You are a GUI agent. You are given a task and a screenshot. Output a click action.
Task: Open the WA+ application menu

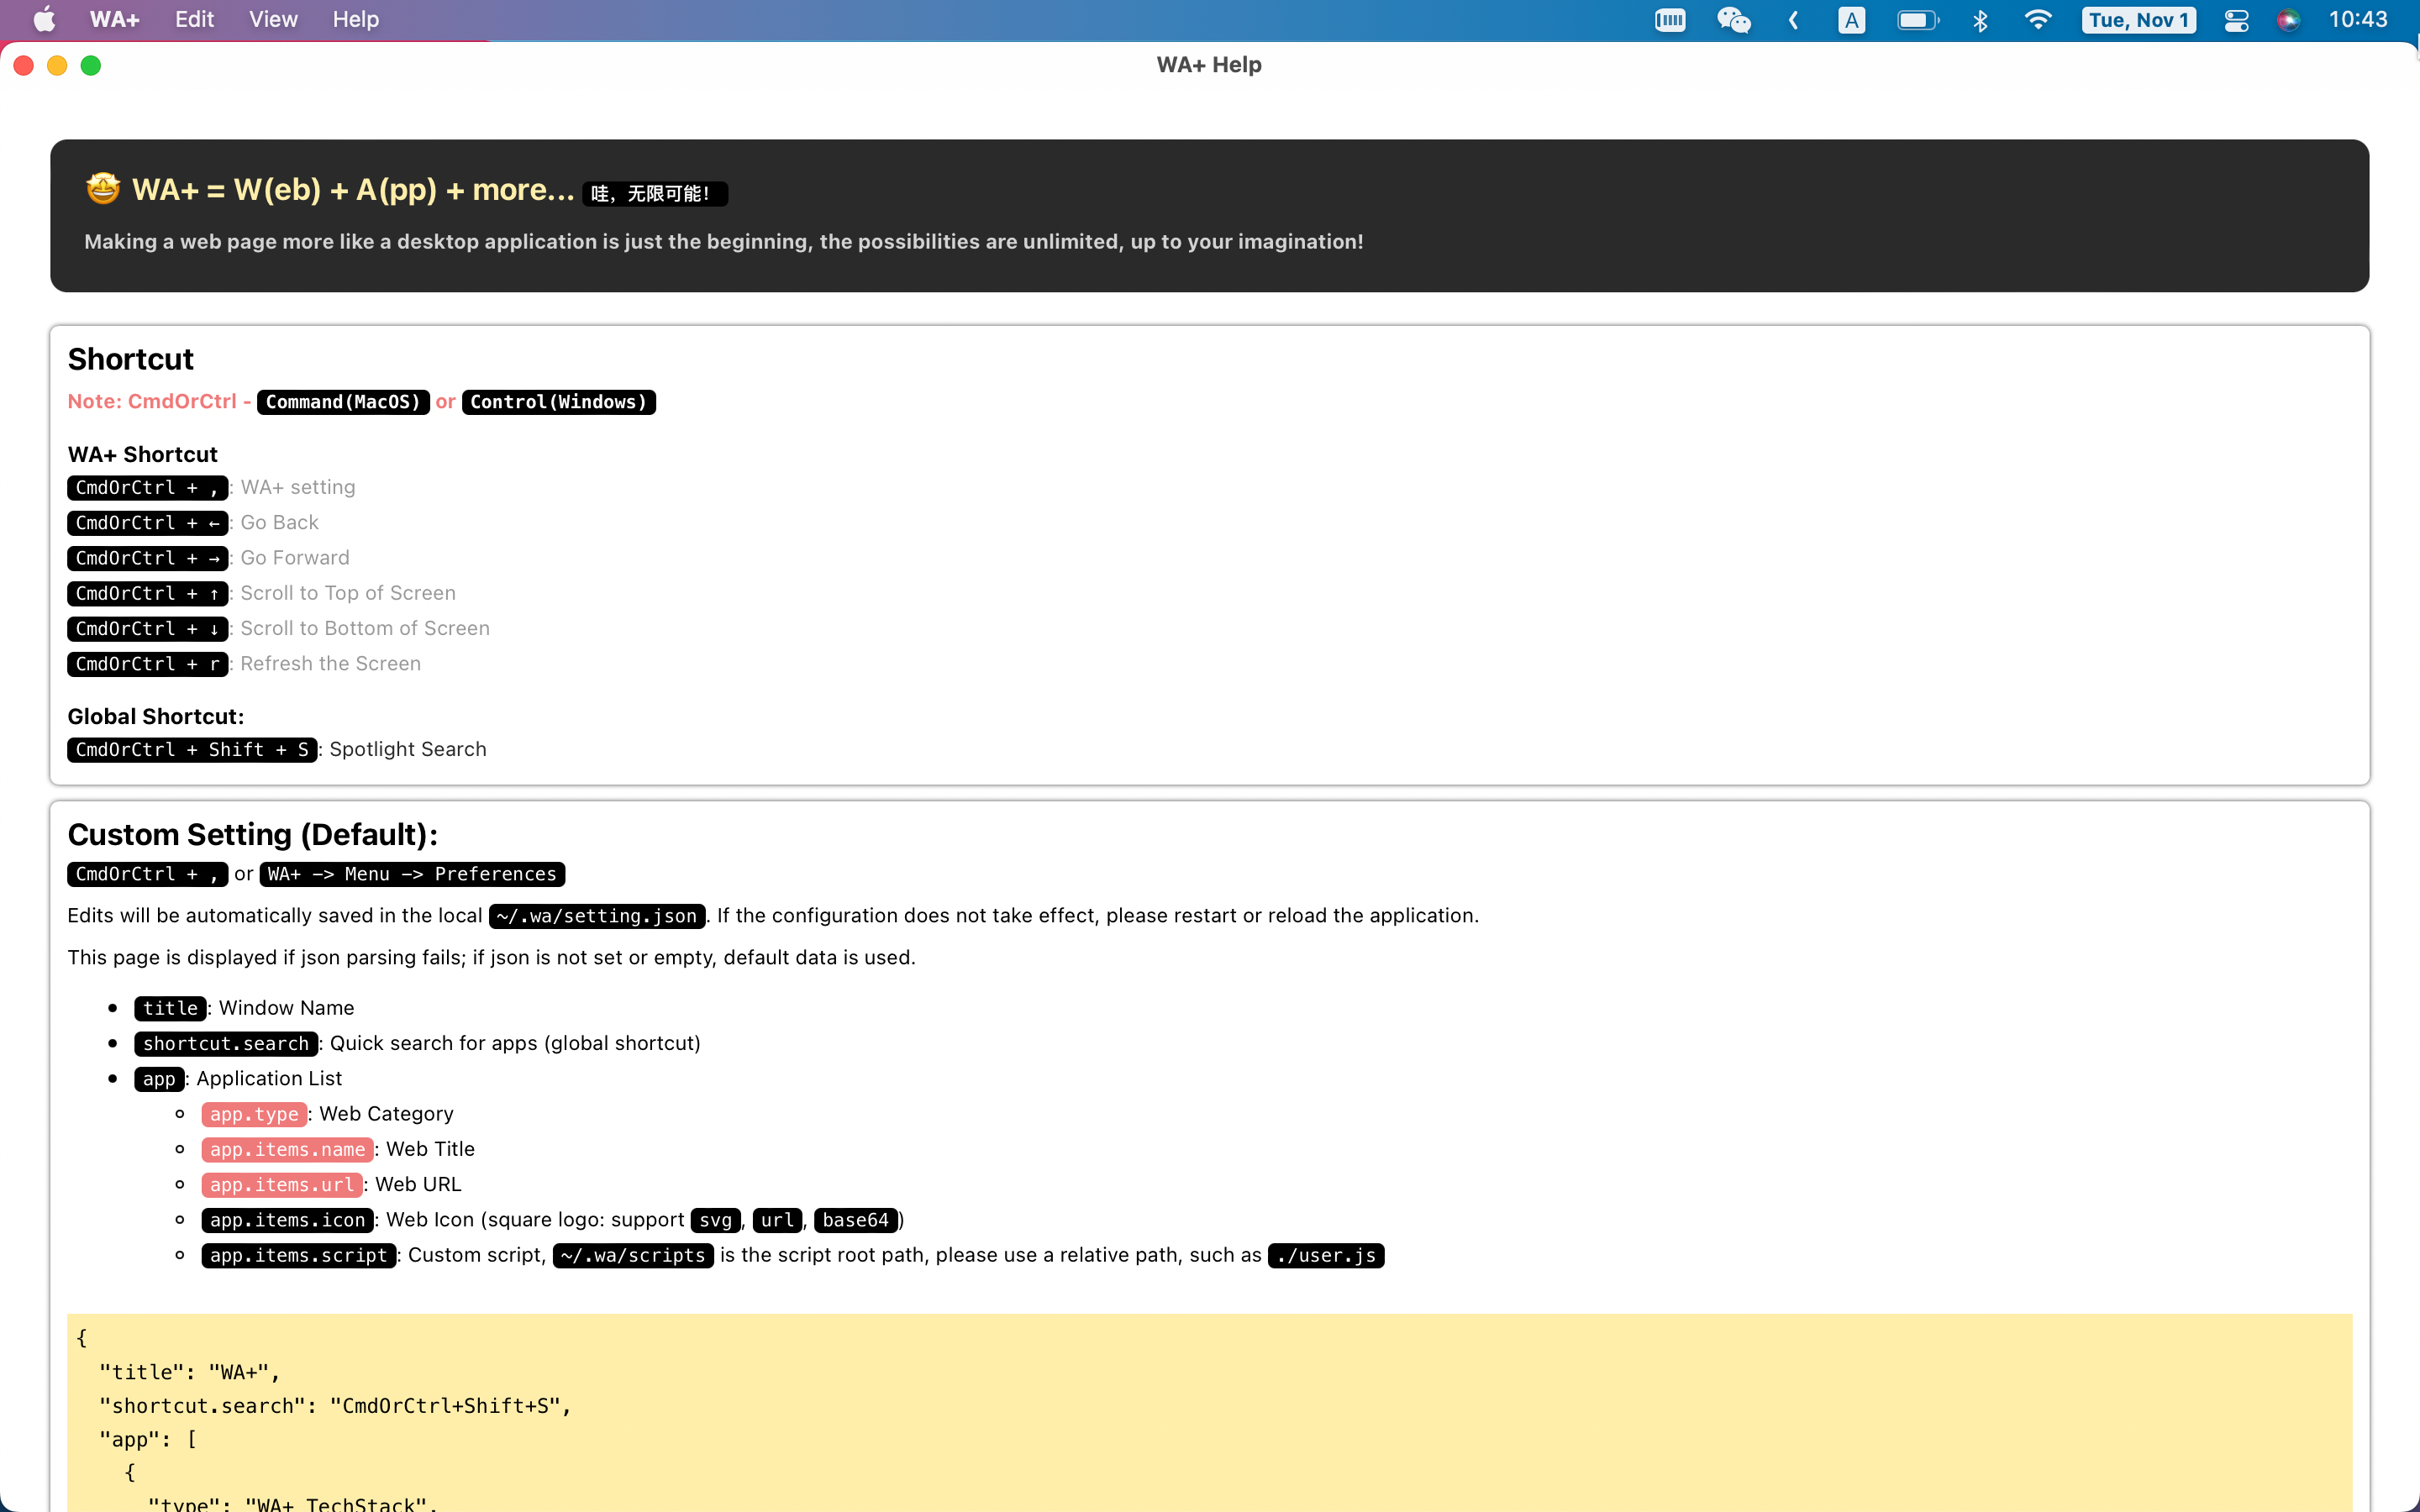[114, 20]
